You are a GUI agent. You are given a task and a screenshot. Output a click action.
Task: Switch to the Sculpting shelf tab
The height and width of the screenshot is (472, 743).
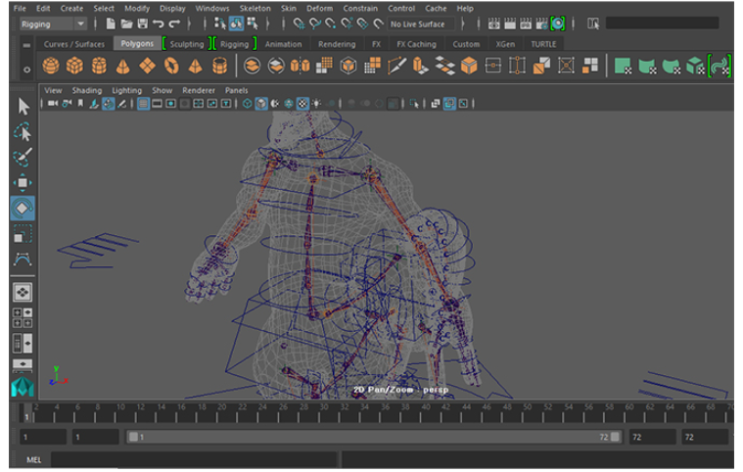187,44
